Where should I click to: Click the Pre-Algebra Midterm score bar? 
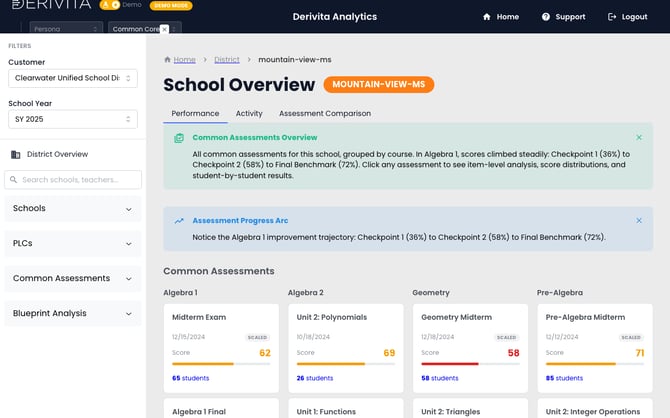click(x=595, y=364)
